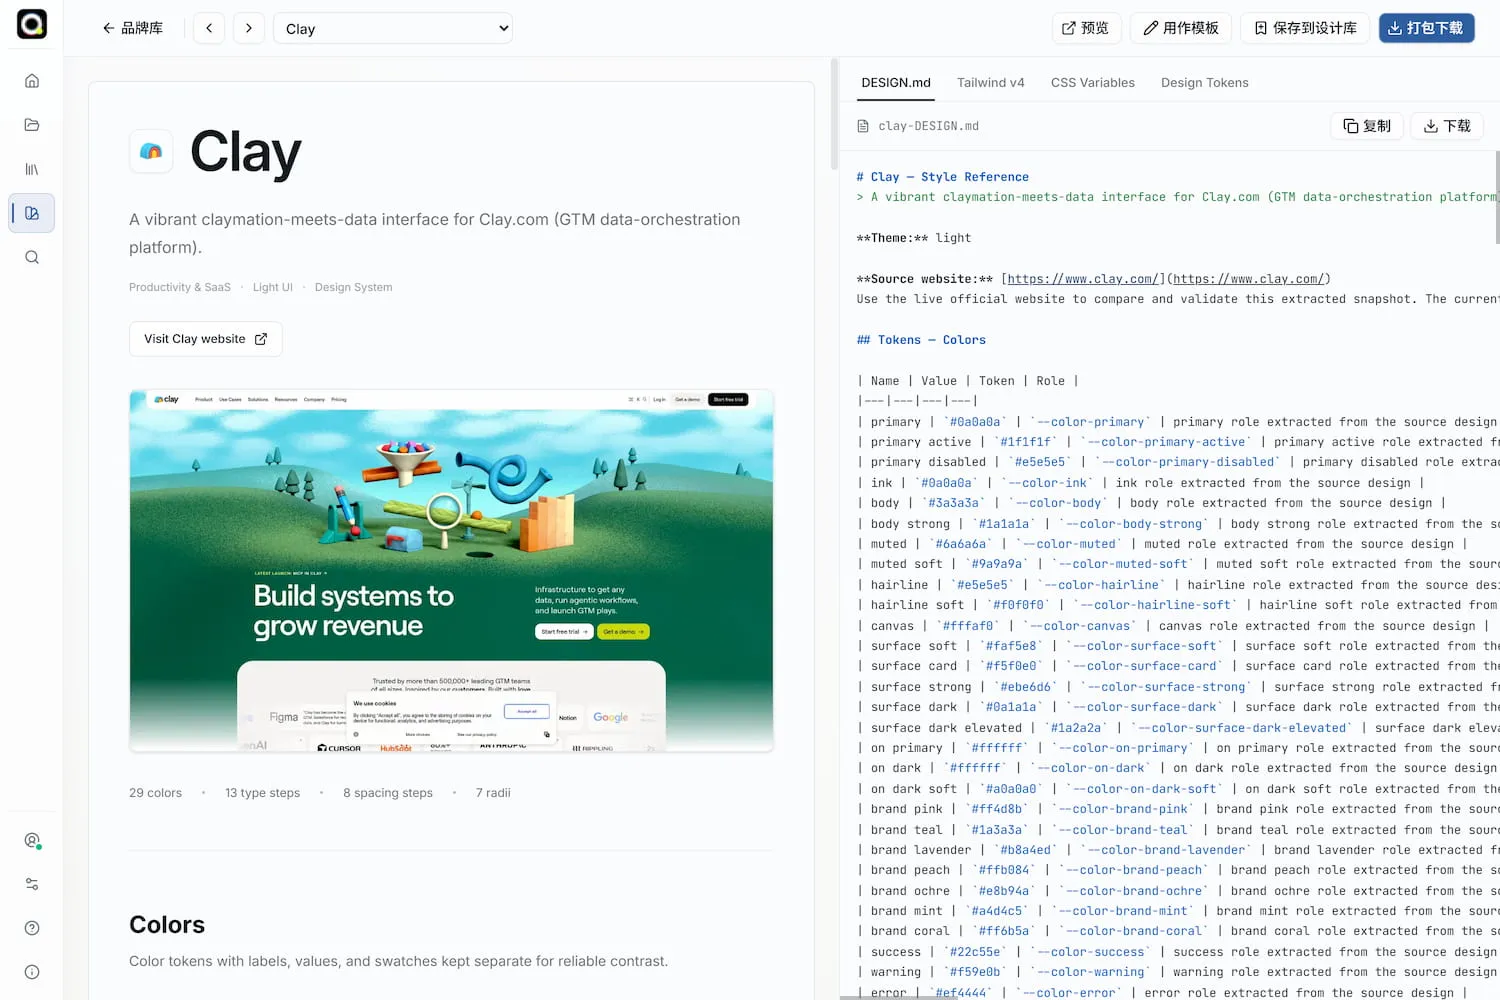
Task: Click the 'primary active' table row
Action: [1177, 442]
